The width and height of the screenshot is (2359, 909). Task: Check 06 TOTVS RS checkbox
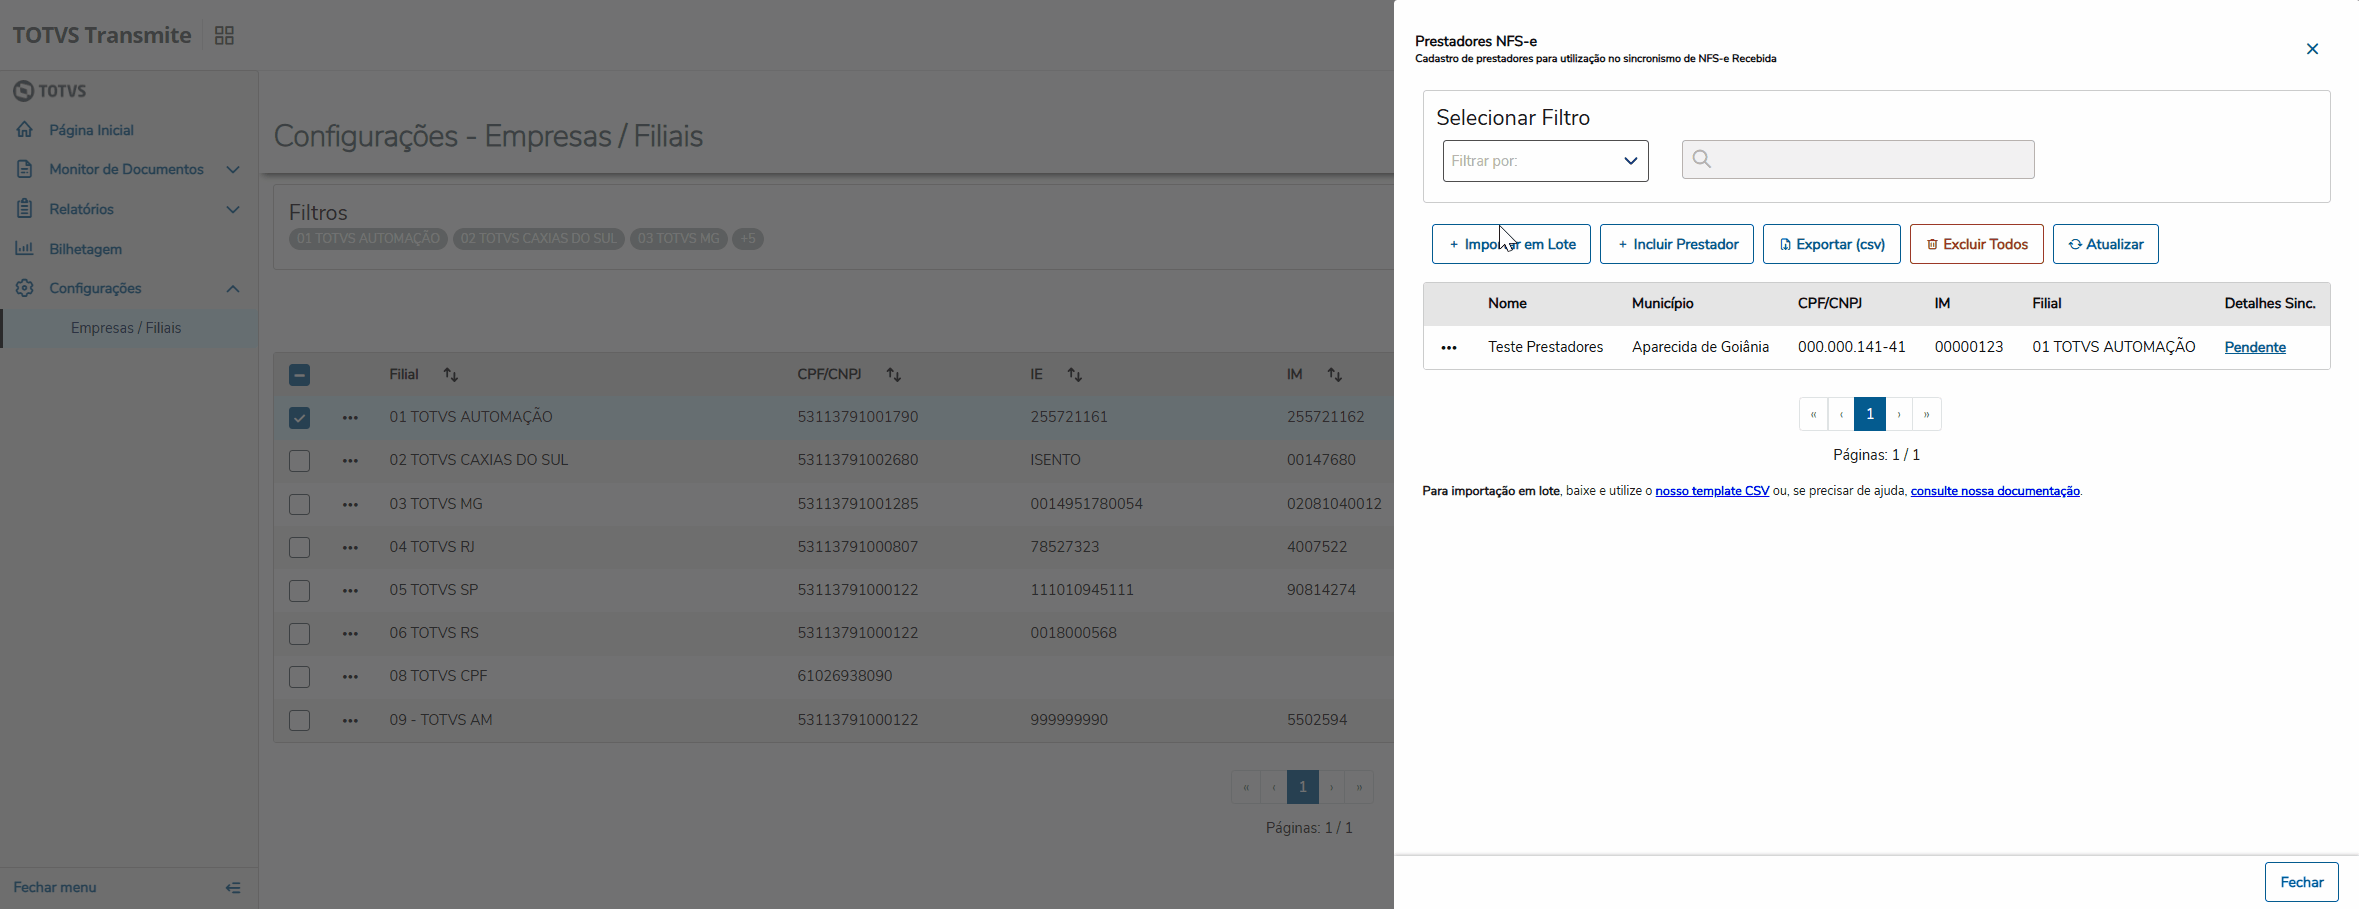point(299,634)
